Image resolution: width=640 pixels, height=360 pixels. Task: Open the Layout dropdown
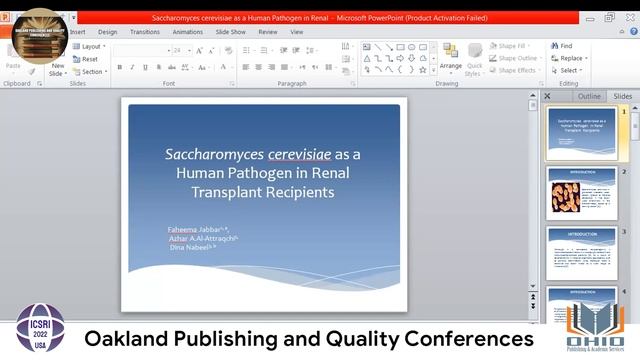[x=89, y=47]
